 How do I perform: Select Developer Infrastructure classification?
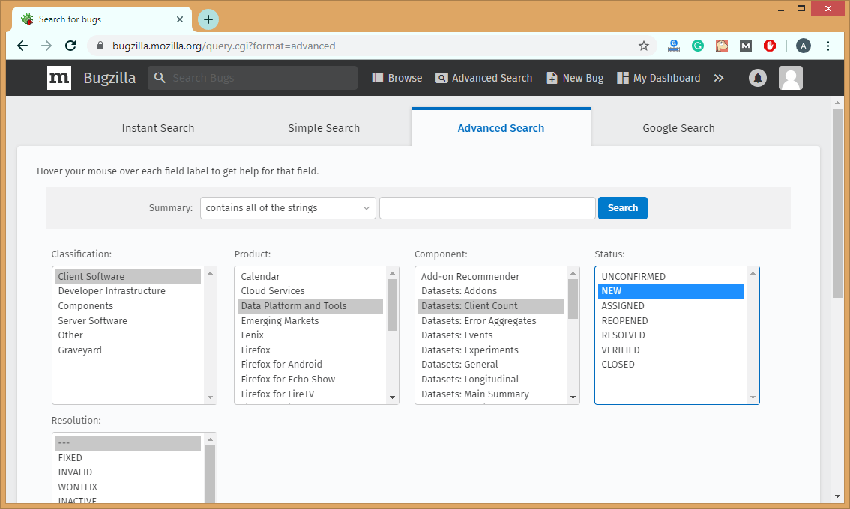[127, 291]
